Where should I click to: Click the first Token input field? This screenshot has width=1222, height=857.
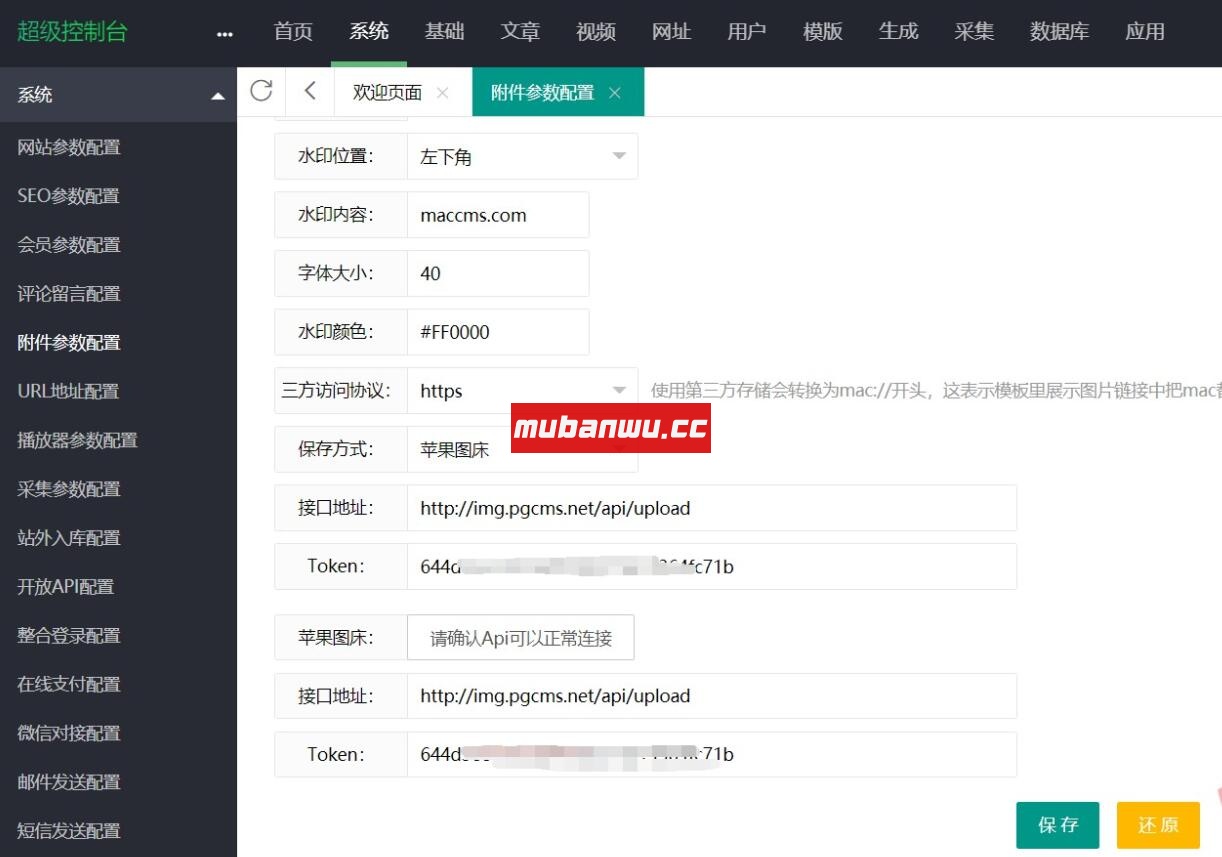pyautogui.click(x=712, y=567)
